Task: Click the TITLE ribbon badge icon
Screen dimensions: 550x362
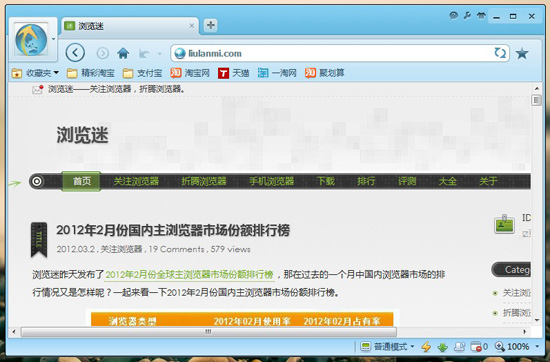Action: click(39, 240)
